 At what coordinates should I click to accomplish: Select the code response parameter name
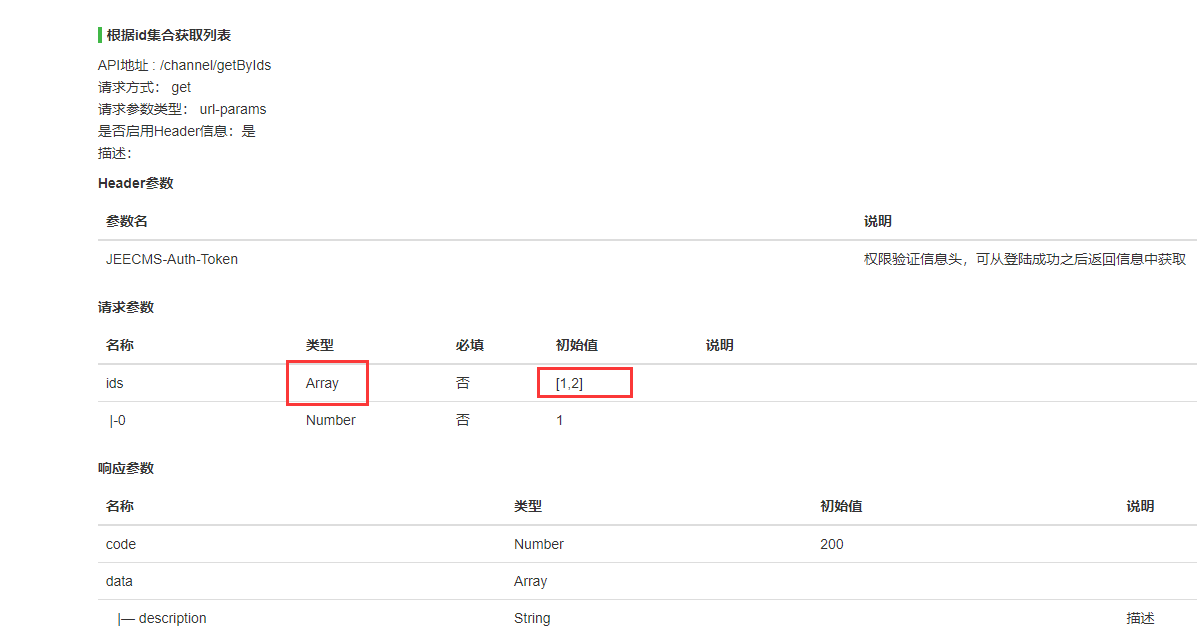coord(121,544)
